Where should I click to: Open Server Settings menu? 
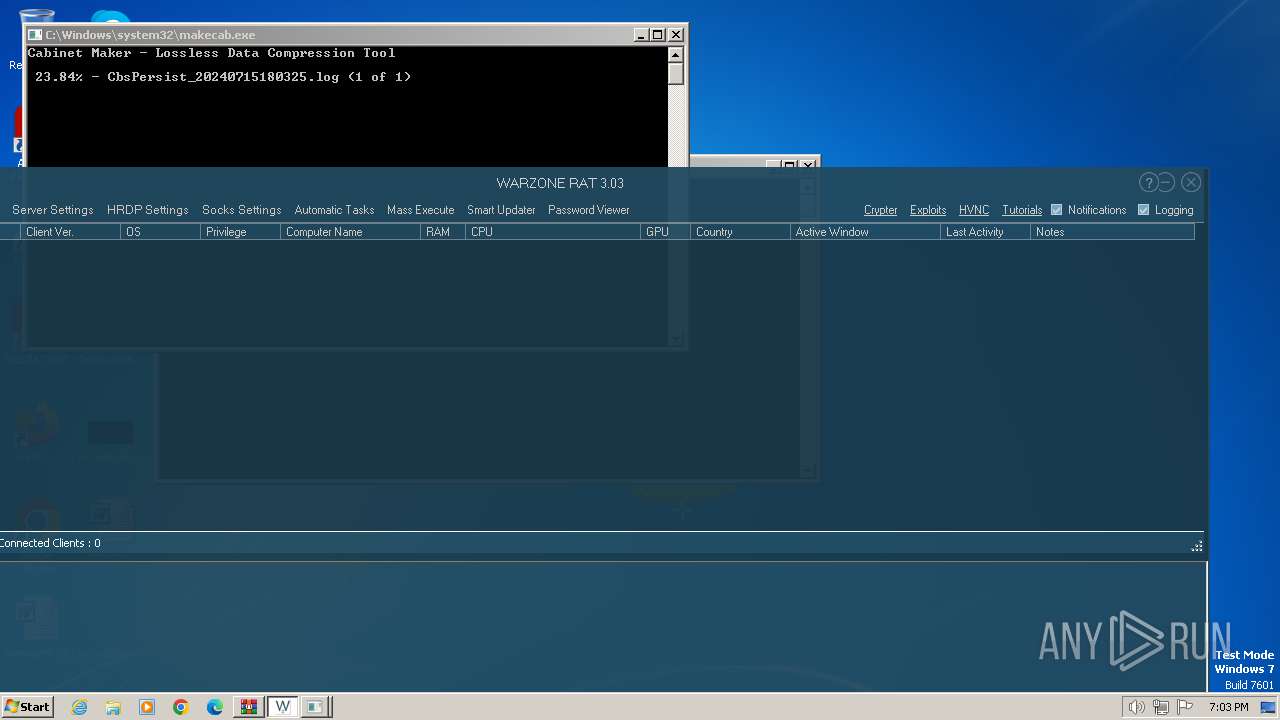53,210
